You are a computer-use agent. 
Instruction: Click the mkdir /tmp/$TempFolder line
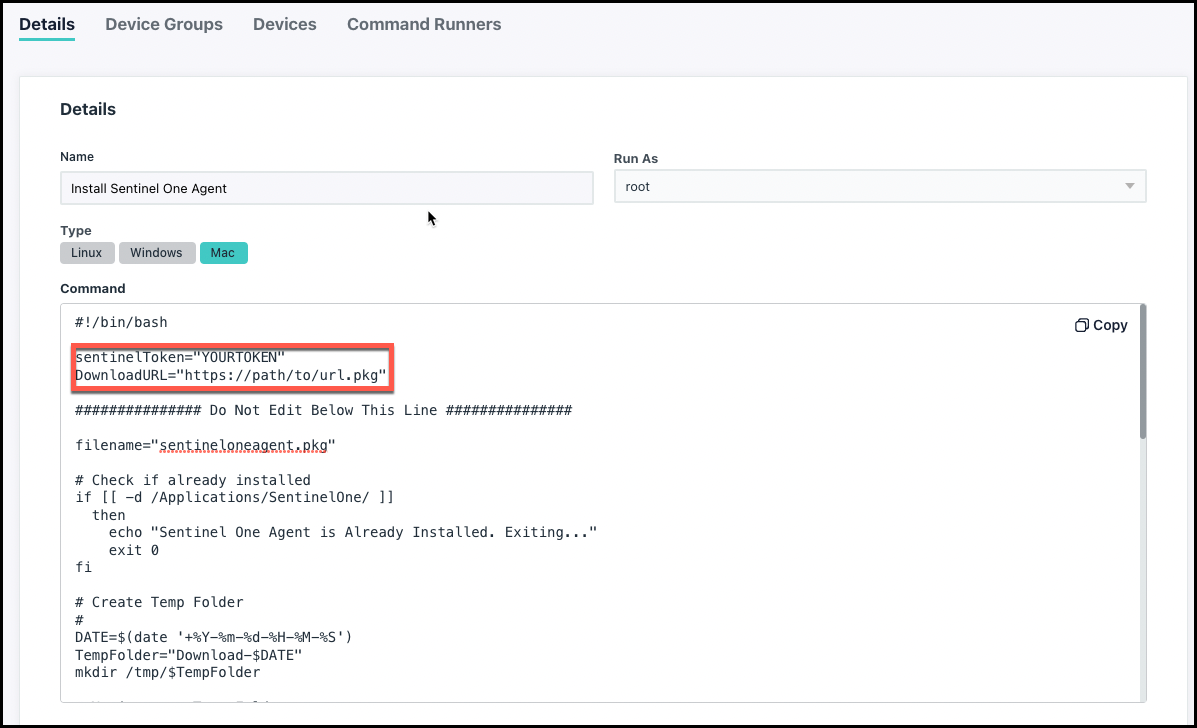167,672
